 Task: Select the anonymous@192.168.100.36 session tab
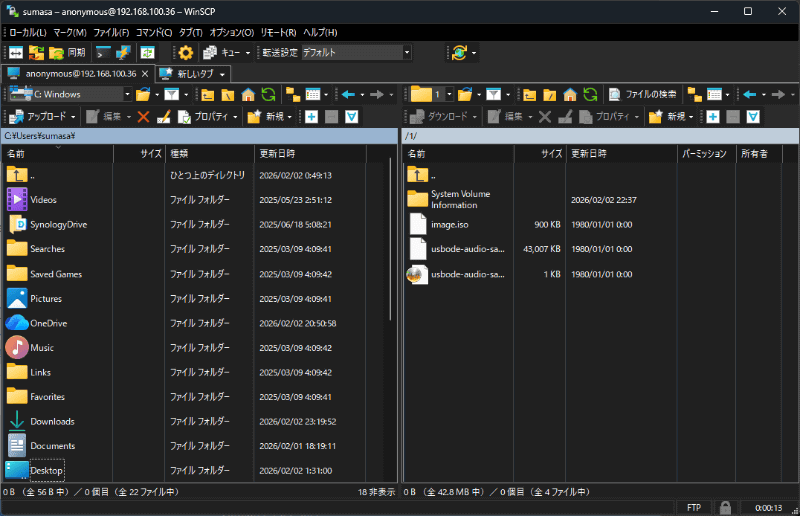(80, 73)
